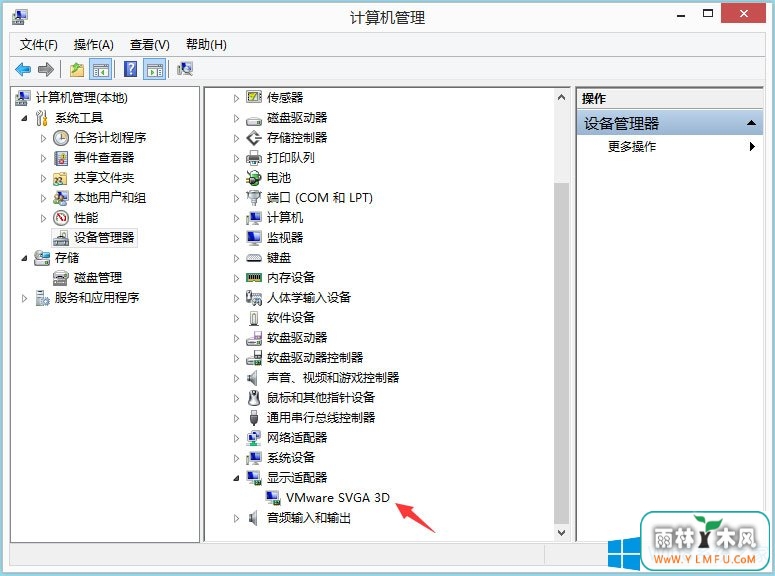The image size is (775, 576).
Task: Select 计算机管理(本地) root node
Action: (82, 98)
